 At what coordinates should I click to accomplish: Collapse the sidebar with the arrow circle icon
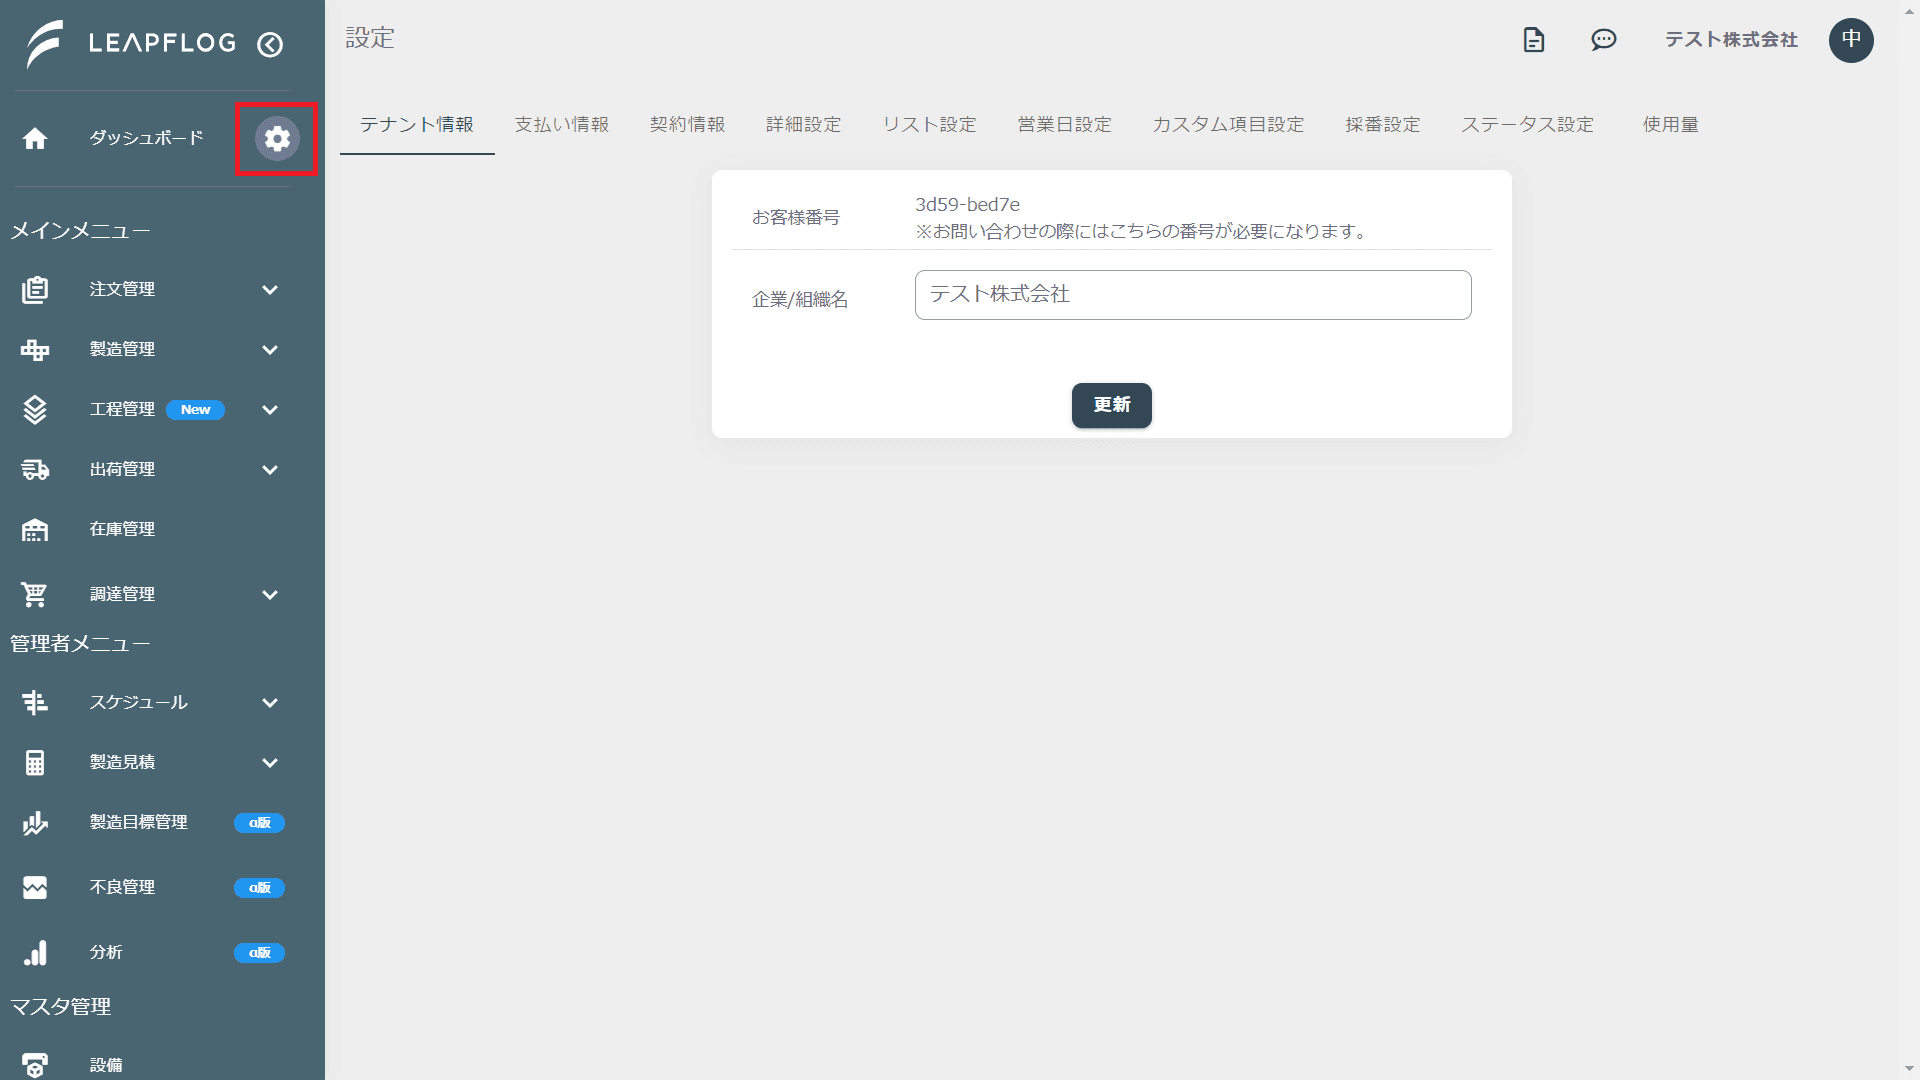tap(270, 44)
